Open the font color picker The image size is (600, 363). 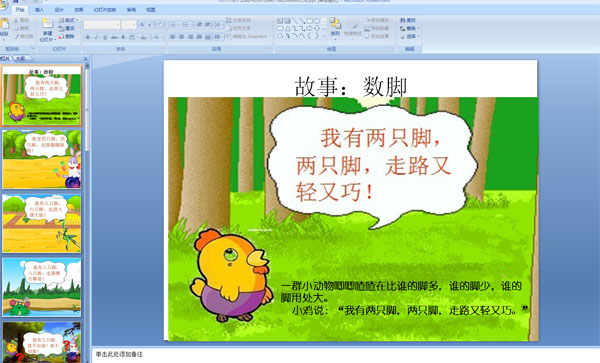tap(156, 37)
